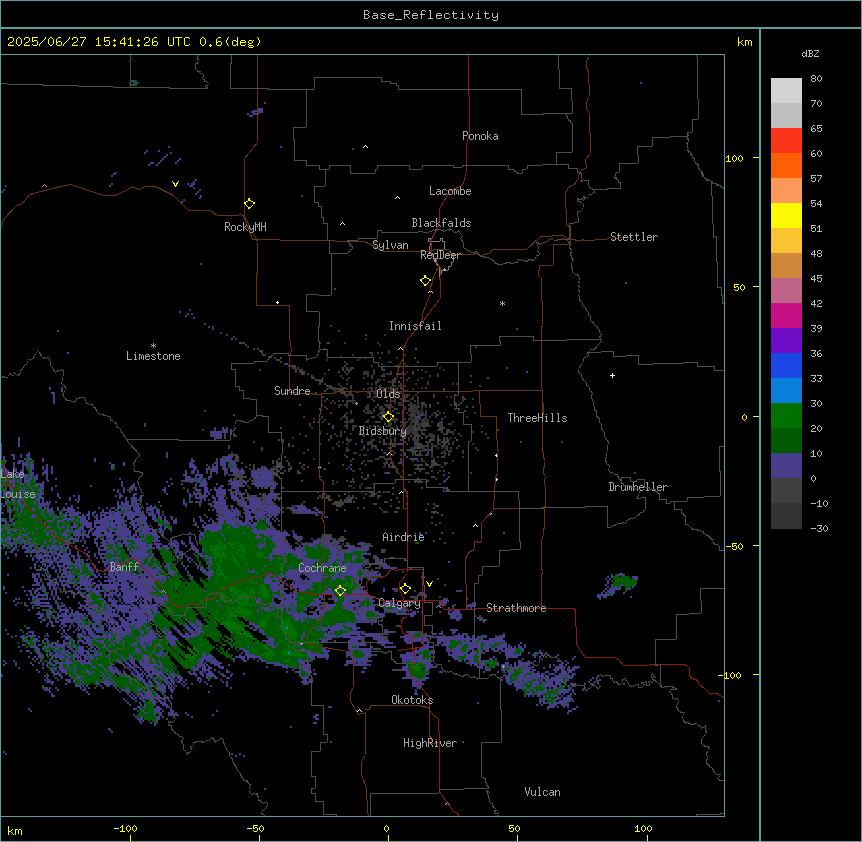
Task: Click the bright green 20-30 dBZ swatch
Action: pos(786,416)
